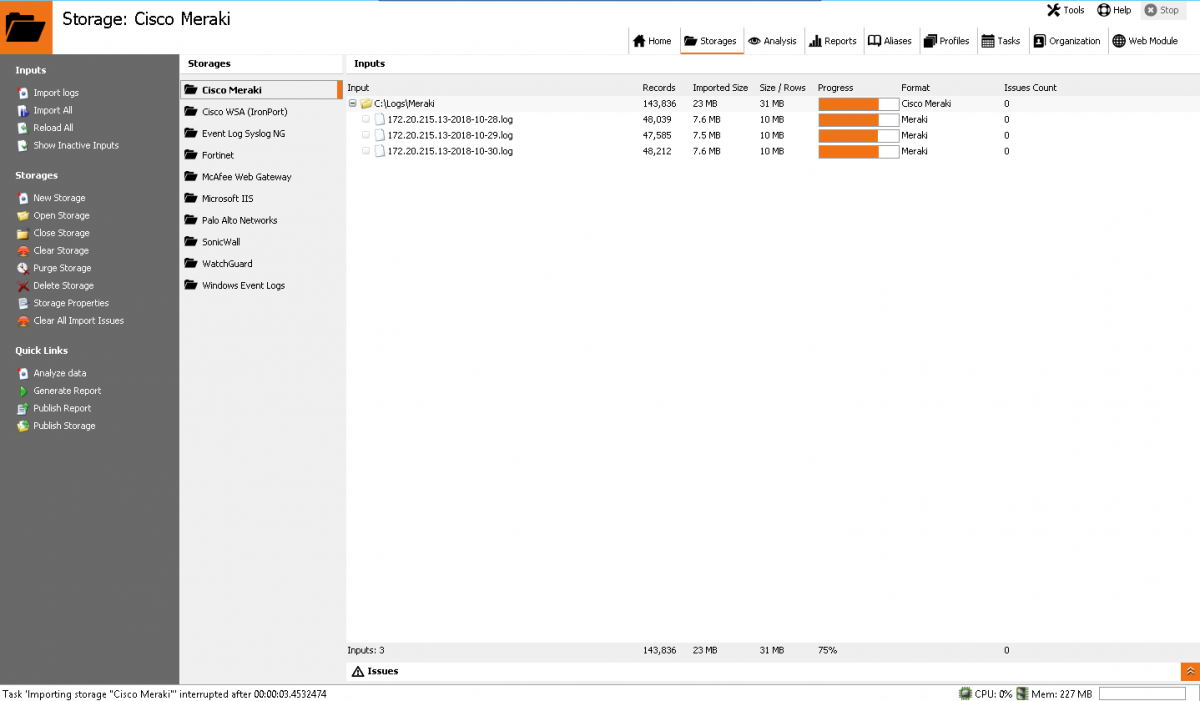The width and height of the screenshot is (1200, 701).
Task: Click the Reload All icon
Action: (x=22, y=128)
